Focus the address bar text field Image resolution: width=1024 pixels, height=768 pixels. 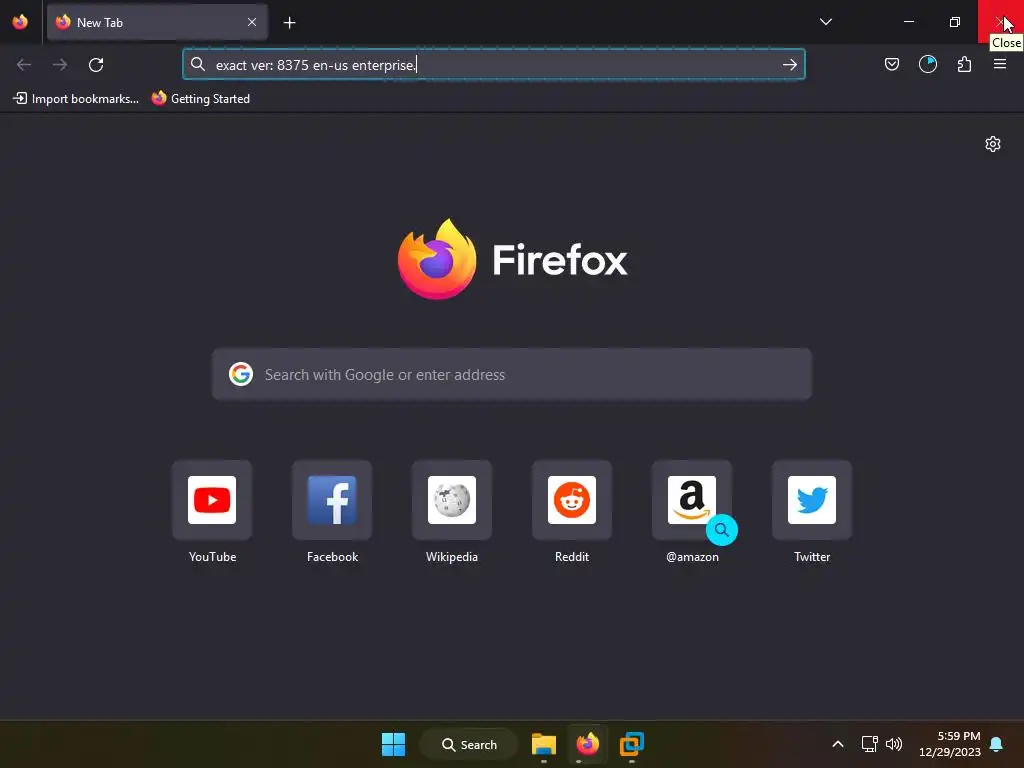click(493, 65)
